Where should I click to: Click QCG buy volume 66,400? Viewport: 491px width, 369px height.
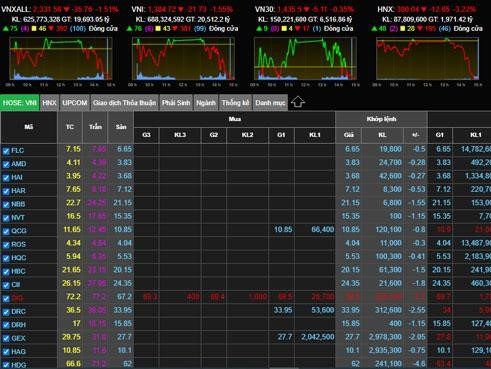point(323,229)
